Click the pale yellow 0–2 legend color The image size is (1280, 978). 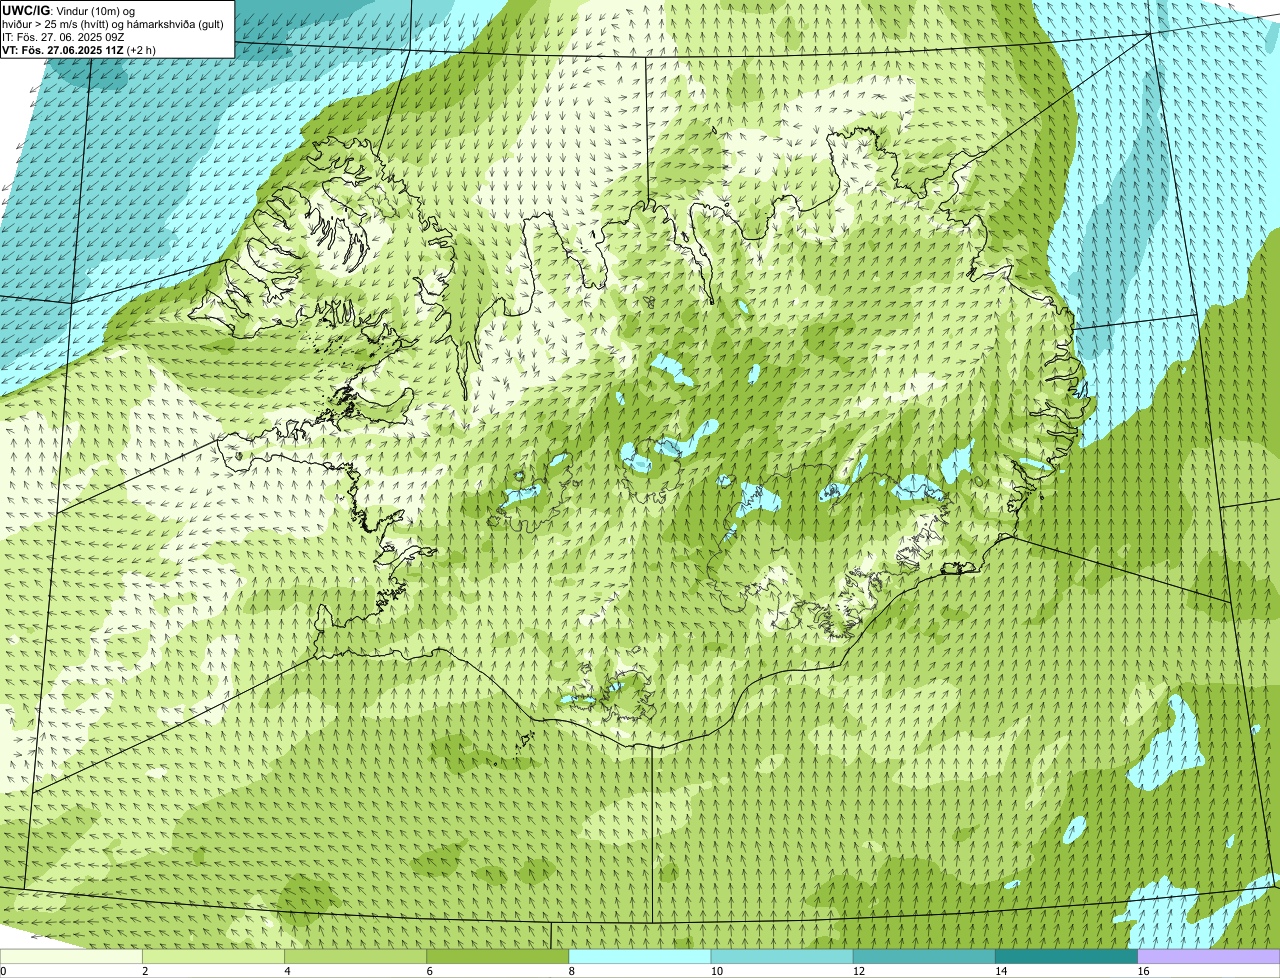(x=71, y=957)
